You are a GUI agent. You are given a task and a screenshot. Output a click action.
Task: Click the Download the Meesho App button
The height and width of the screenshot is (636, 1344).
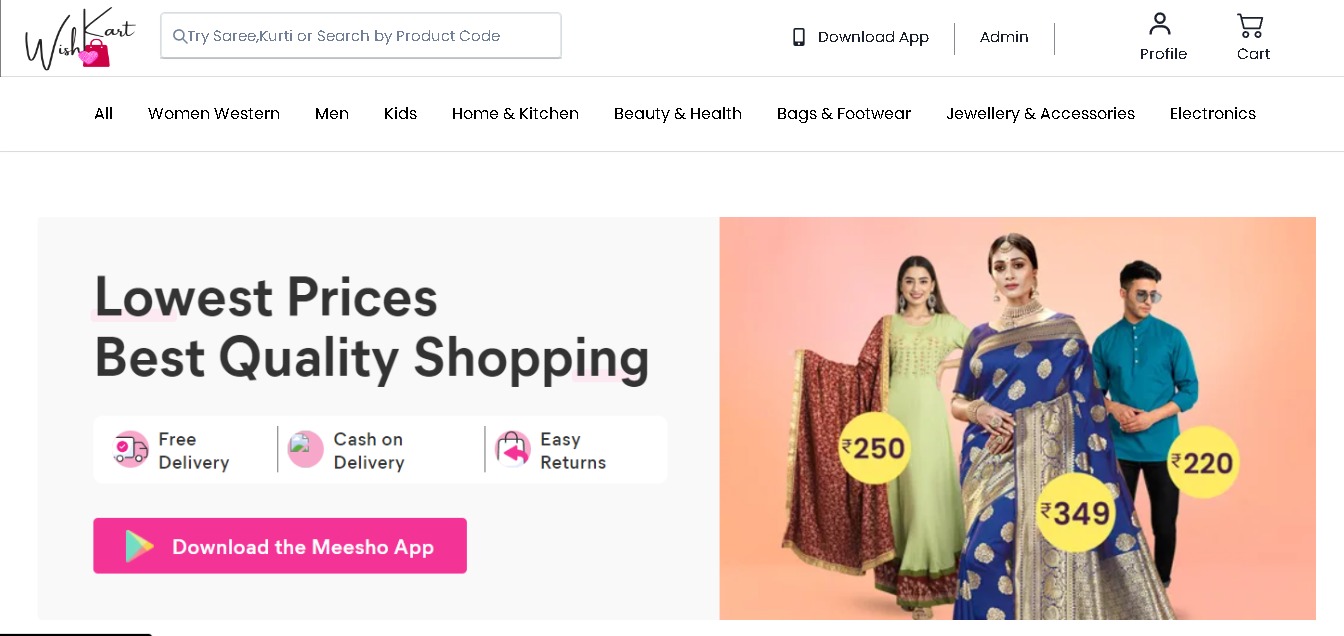(x=279, y=546)
